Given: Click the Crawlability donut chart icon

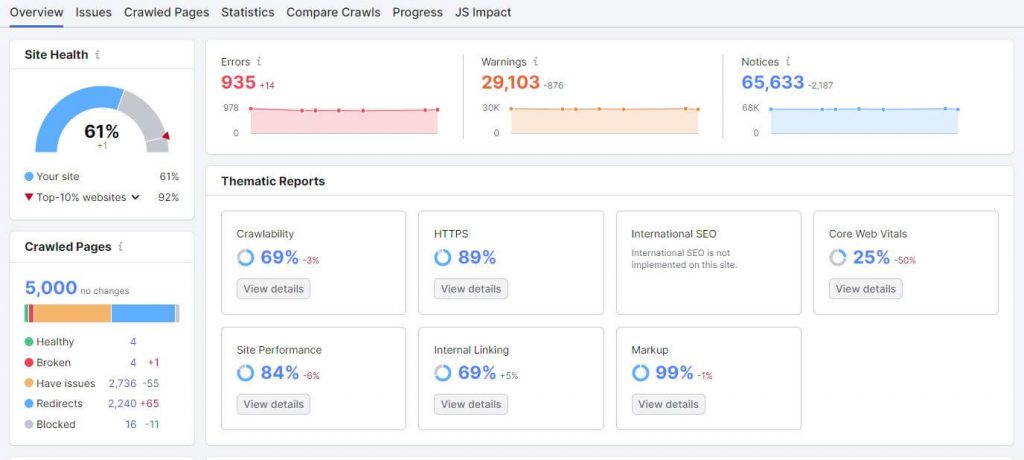Looking at the screenshot, I should (x=245, y=258).
